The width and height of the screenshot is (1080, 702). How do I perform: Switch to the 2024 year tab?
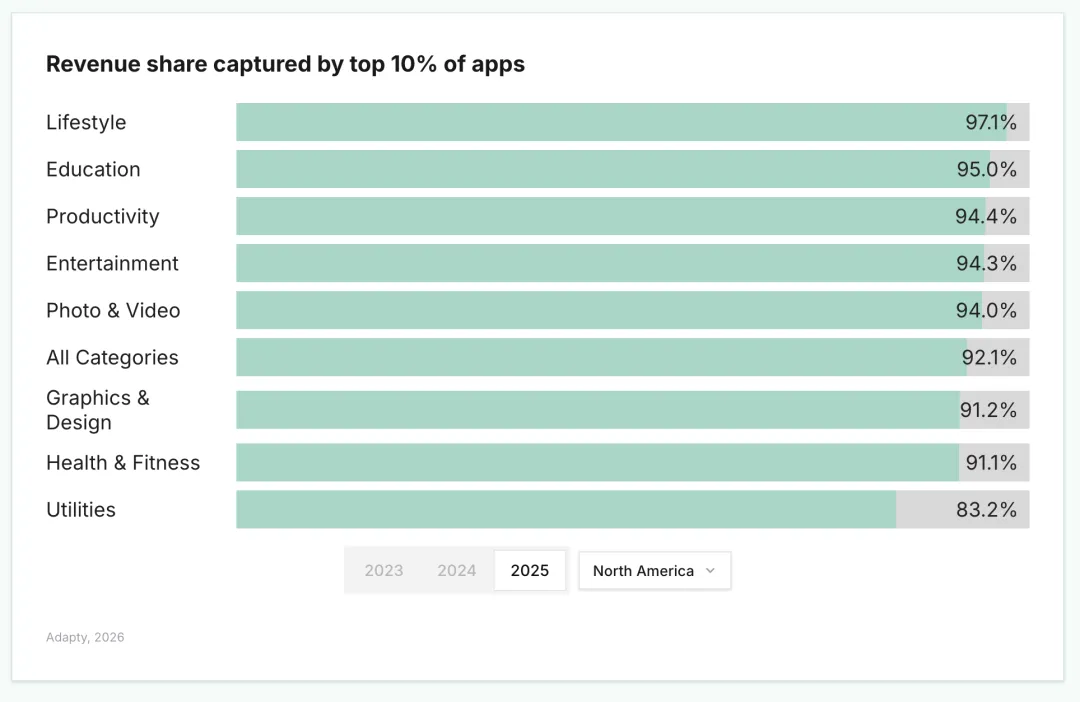457,571
